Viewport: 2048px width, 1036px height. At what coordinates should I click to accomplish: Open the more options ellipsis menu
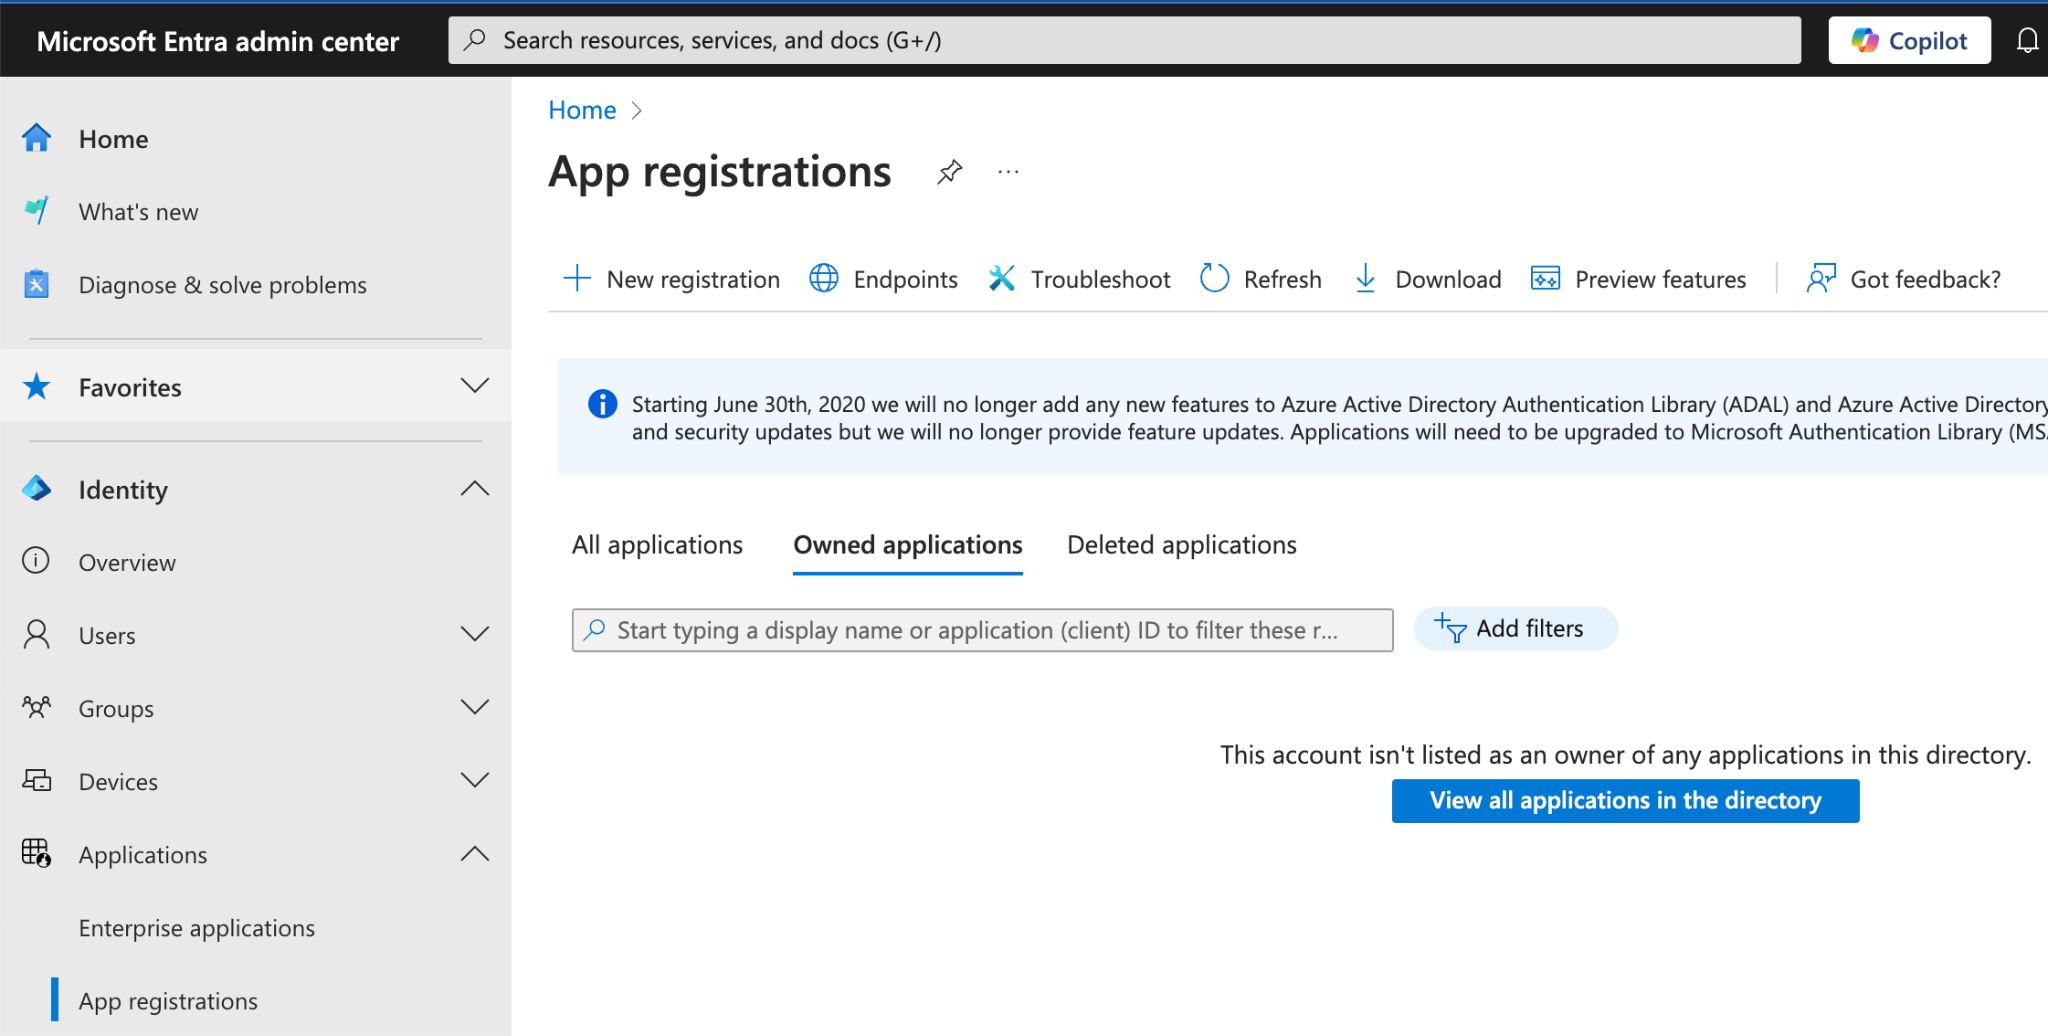[1008, 172]
